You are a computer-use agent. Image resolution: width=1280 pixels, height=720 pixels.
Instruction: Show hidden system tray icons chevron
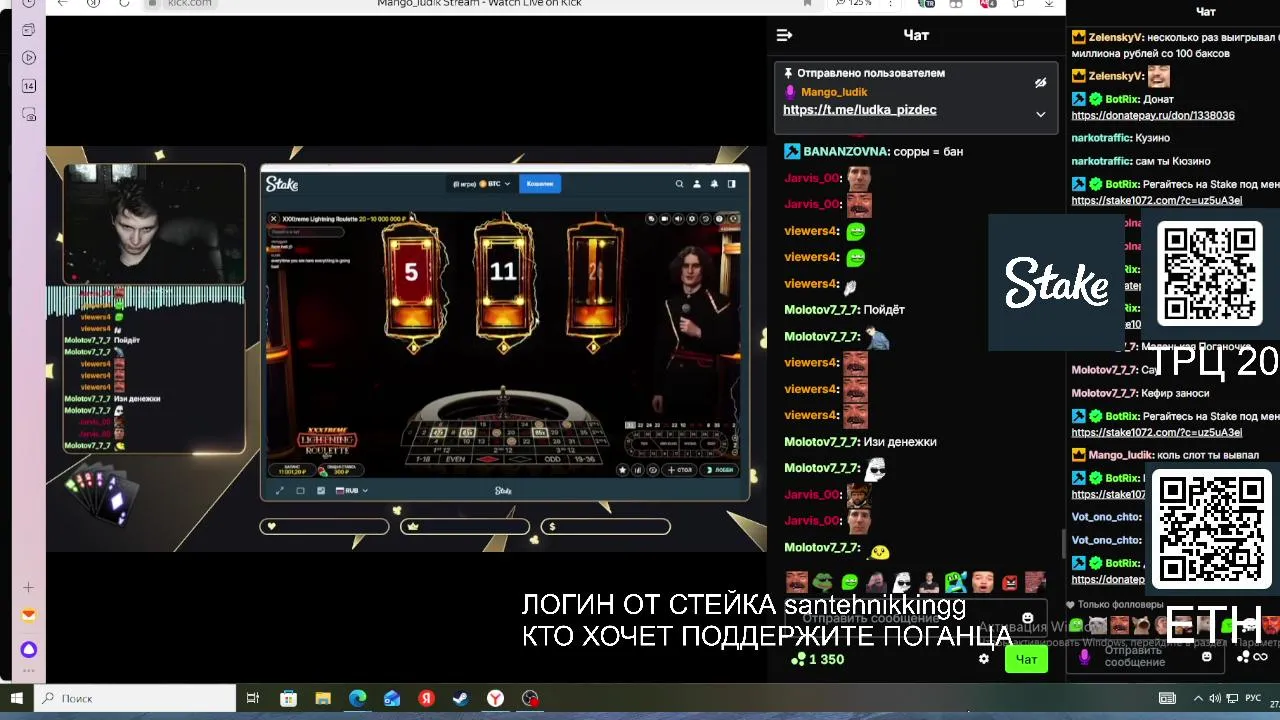coord(1198,698)
